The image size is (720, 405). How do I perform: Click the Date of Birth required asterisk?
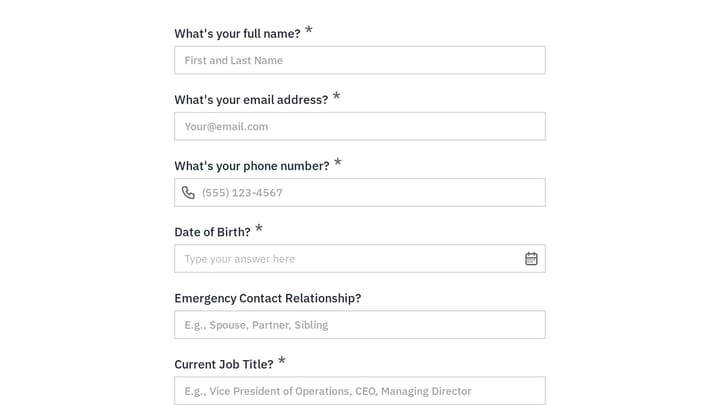point(259,228)
